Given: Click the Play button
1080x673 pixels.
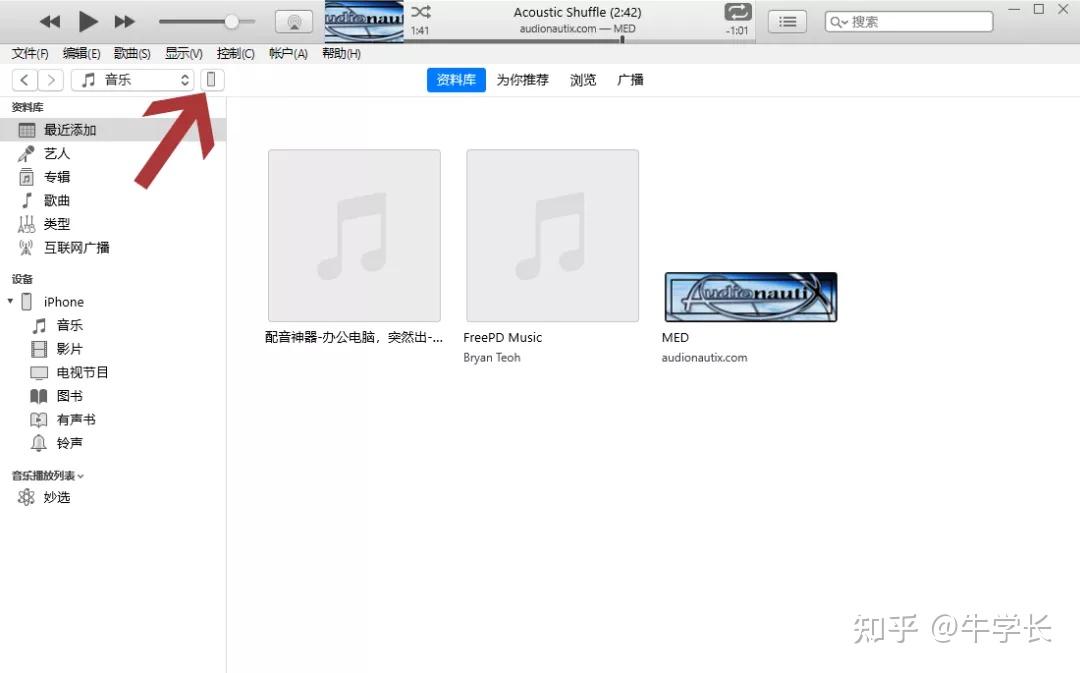Looking at the screenshot, I should [x=88, y=21].
